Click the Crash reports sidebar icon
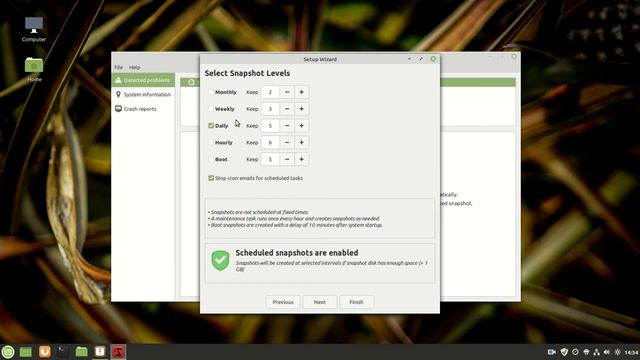Viewport: 640px width, 360px height. (x=118, y=109)
